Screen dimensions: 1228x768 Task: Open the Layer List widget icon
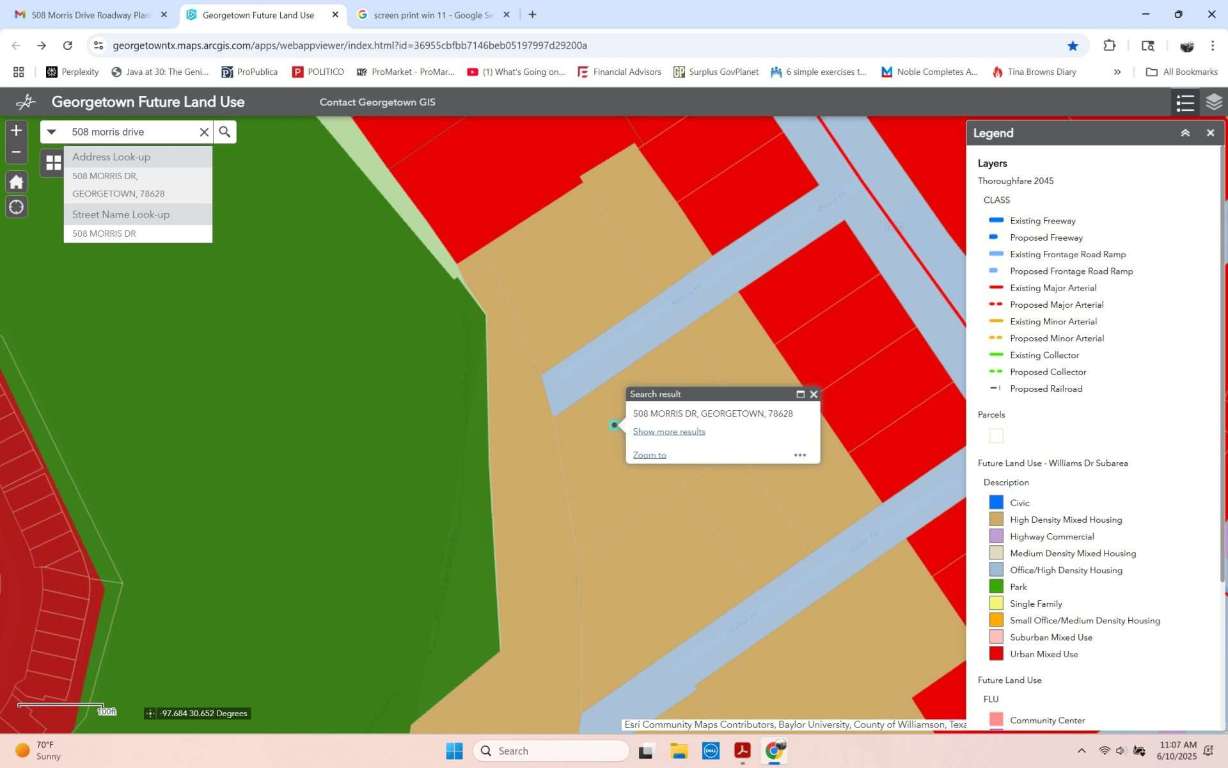pos(1213,102)
